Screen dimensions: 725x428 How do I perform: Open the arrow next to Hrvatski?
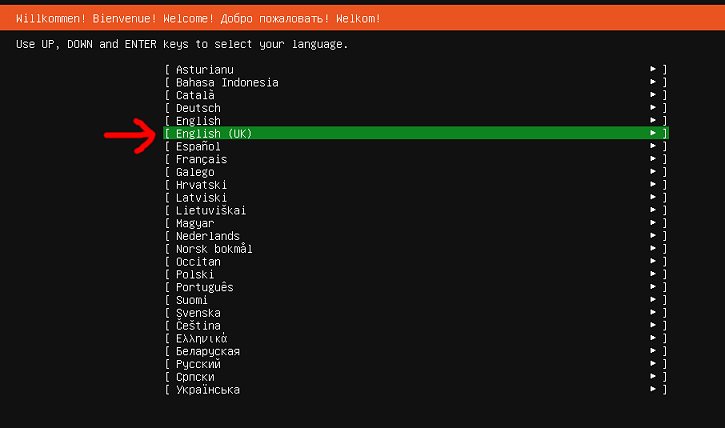click(x=653, y=185)
